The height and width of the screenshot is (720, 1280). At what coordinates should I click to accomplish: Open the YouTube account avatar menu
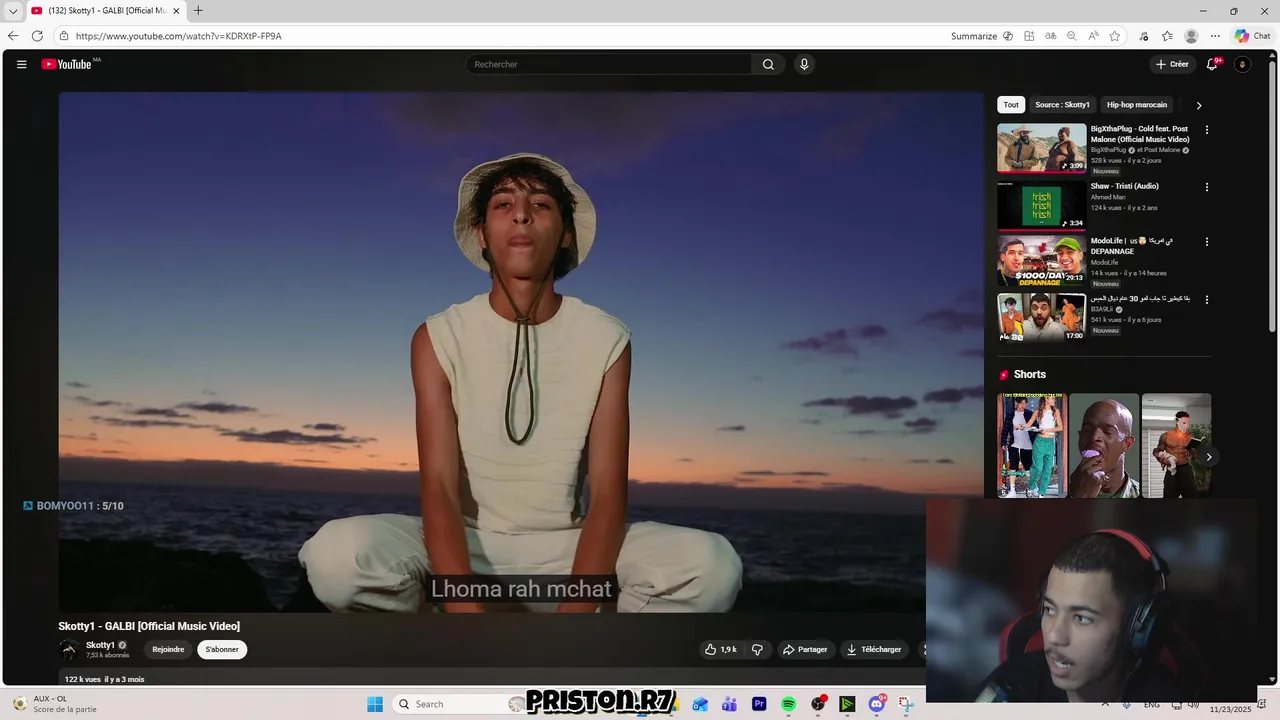click(1243, 64)
